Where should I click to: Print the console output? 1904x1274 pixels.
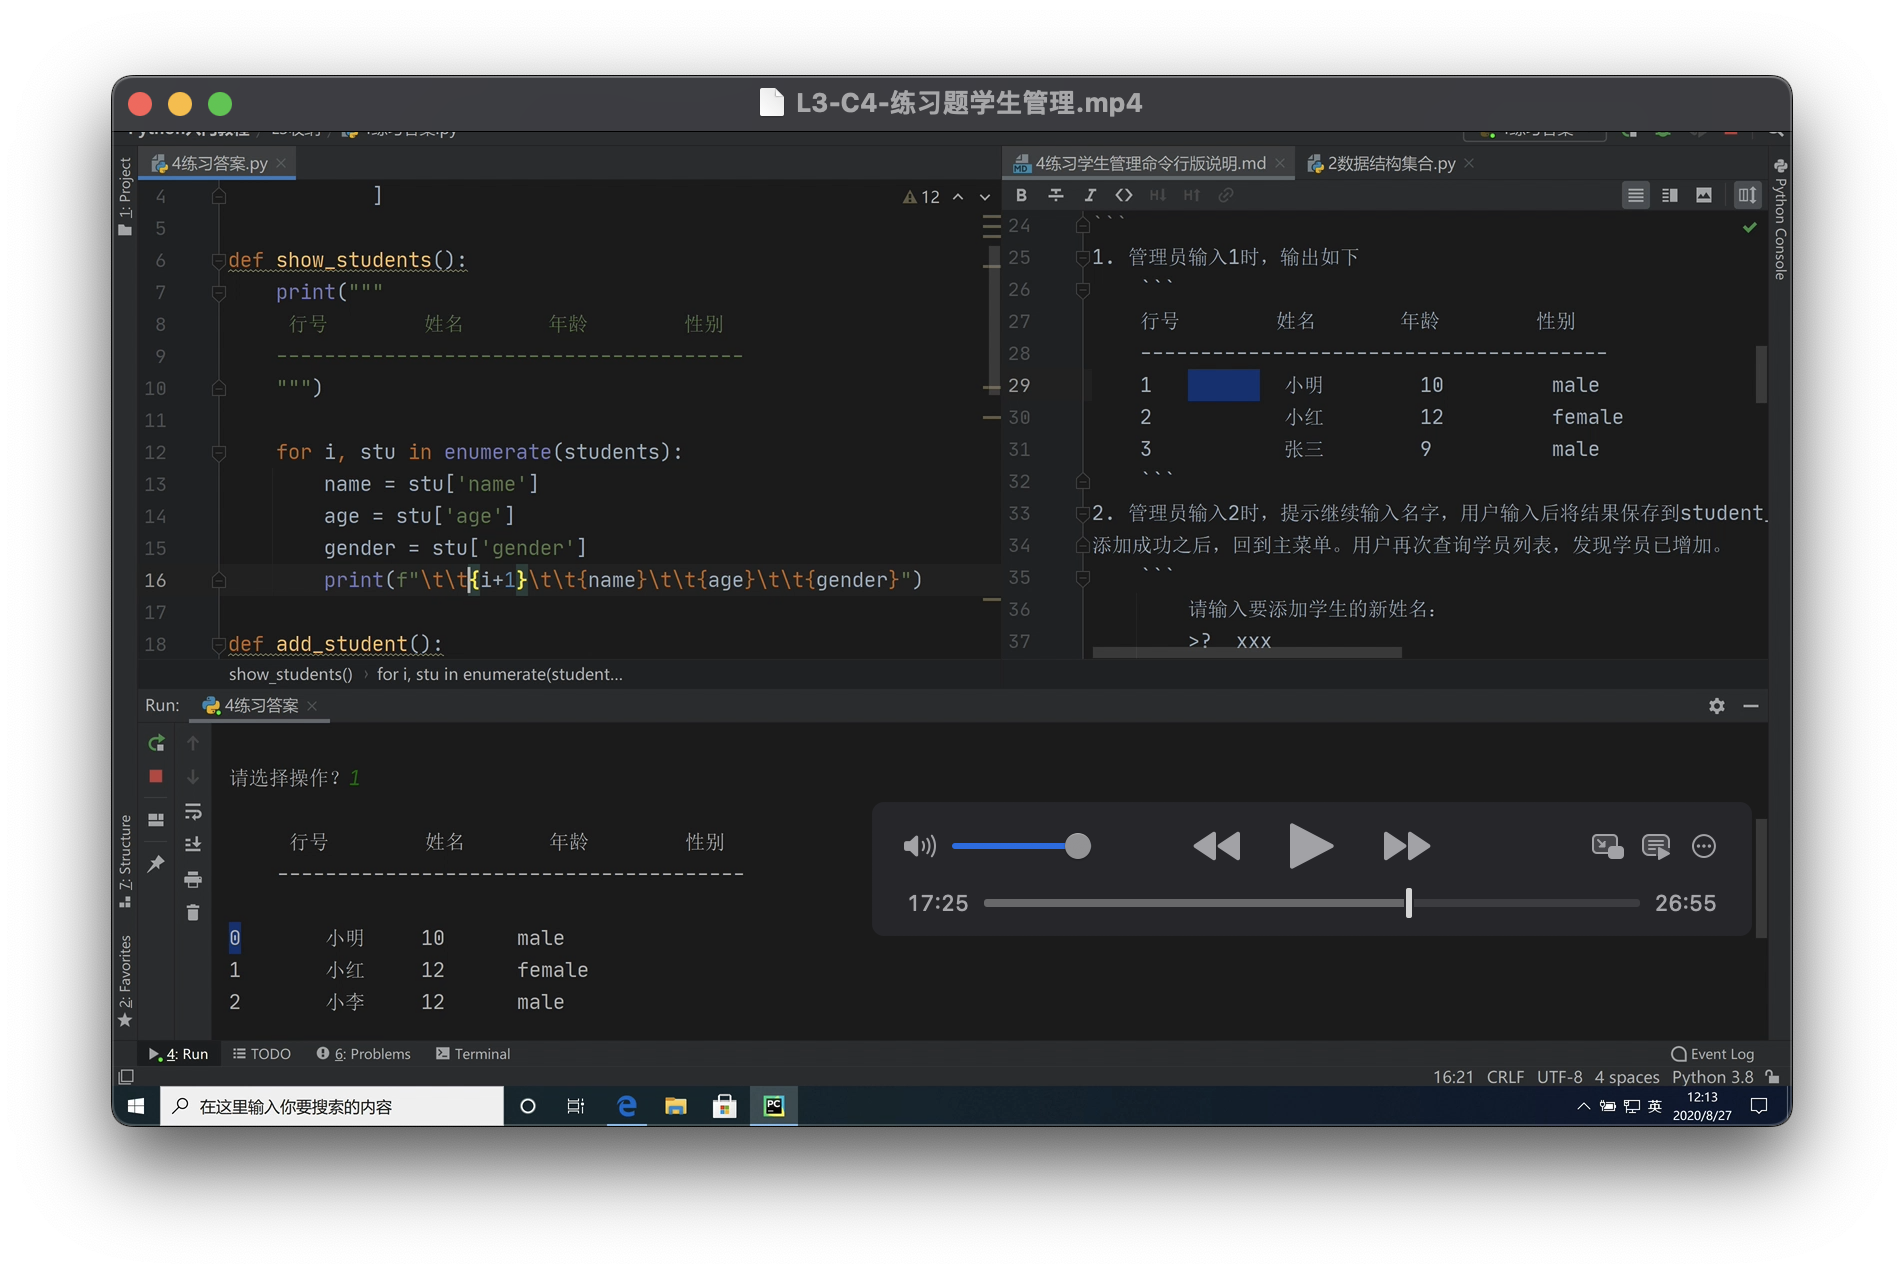coord(193,880)
